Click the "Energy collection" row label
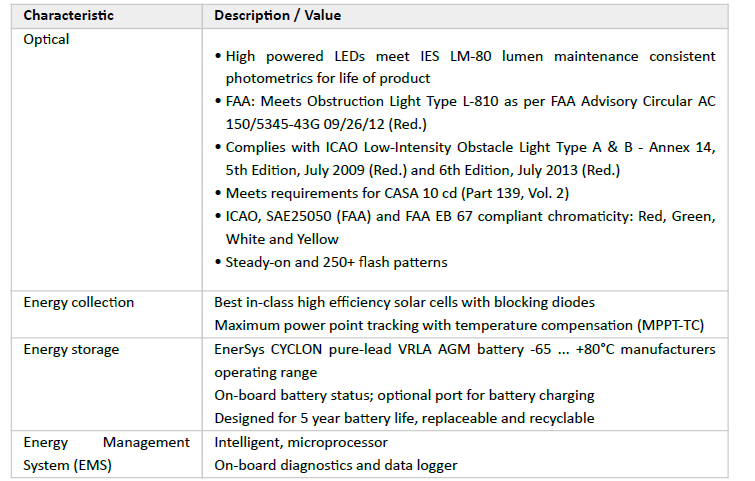This screenshot has width=755, height=481. 79,302
